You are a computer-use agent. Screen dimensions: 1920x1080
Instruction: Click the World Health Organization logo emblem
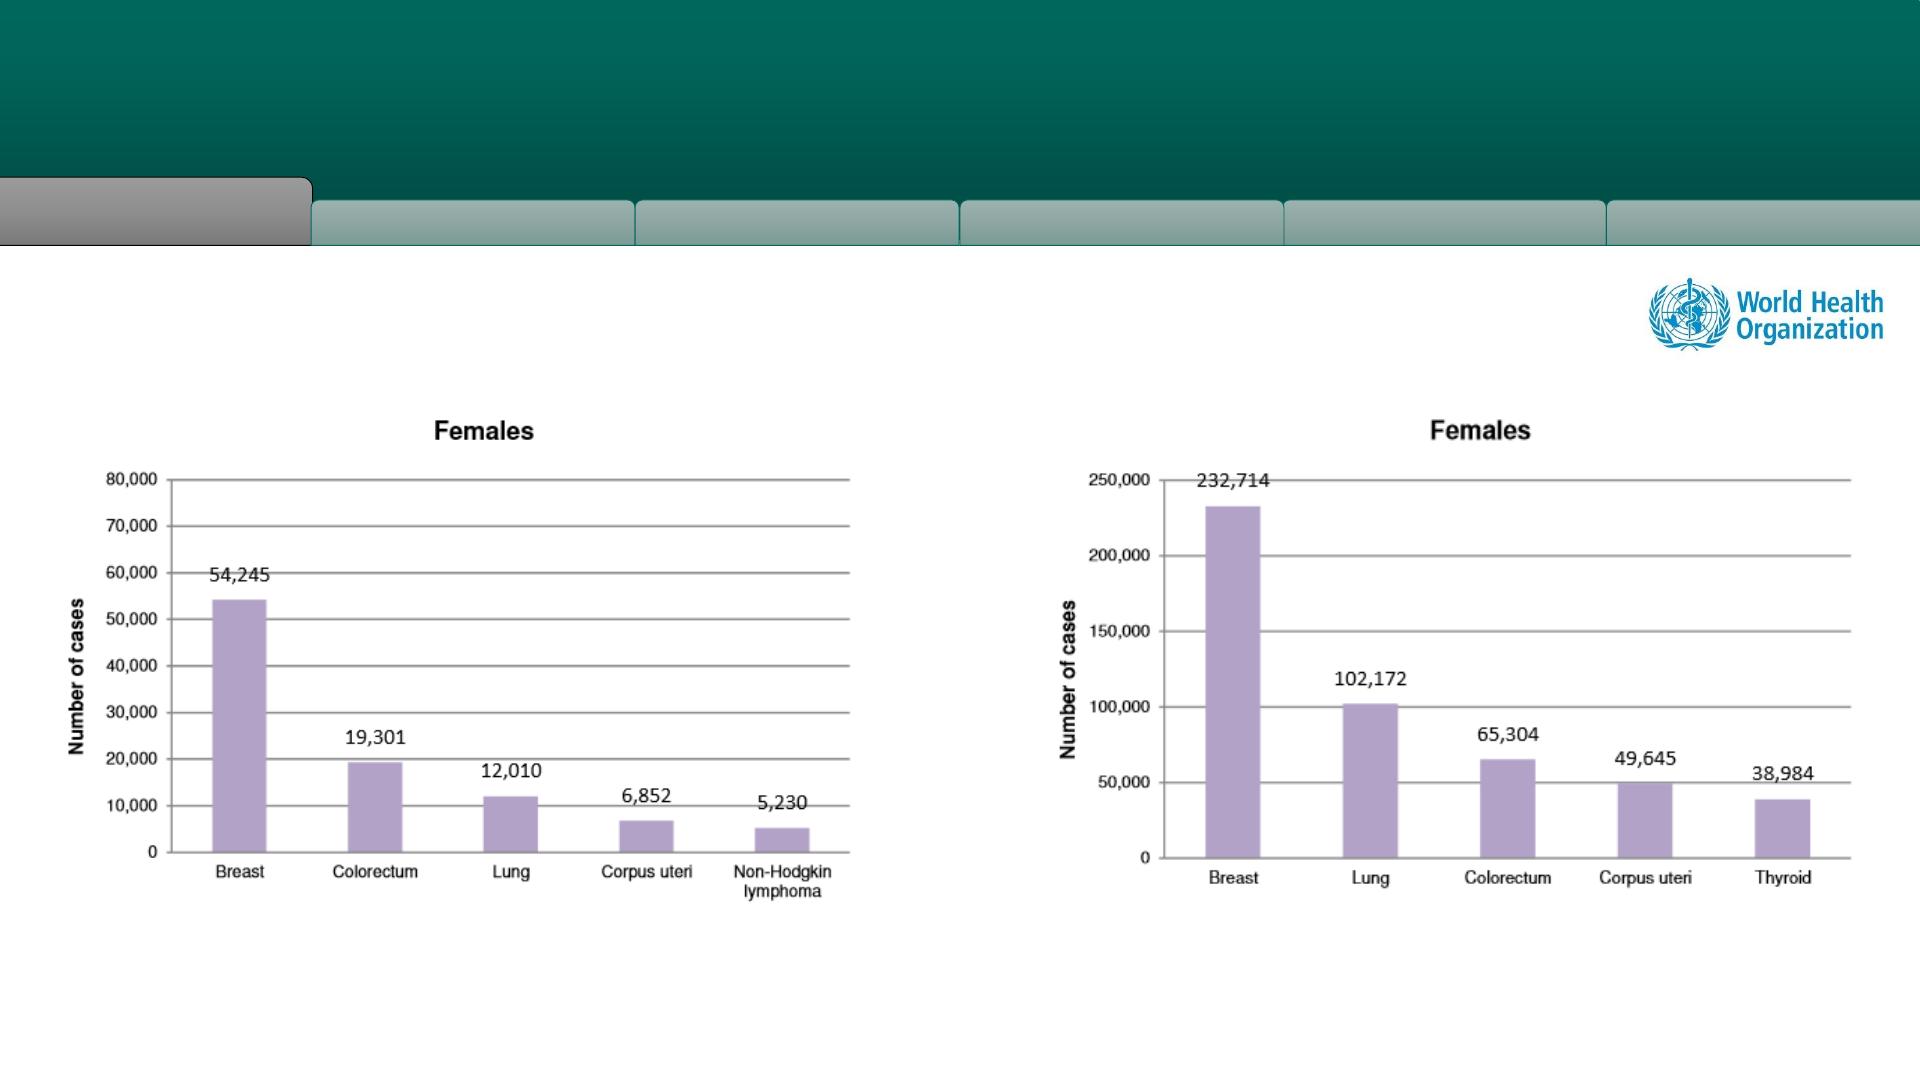click(1689, 315)
